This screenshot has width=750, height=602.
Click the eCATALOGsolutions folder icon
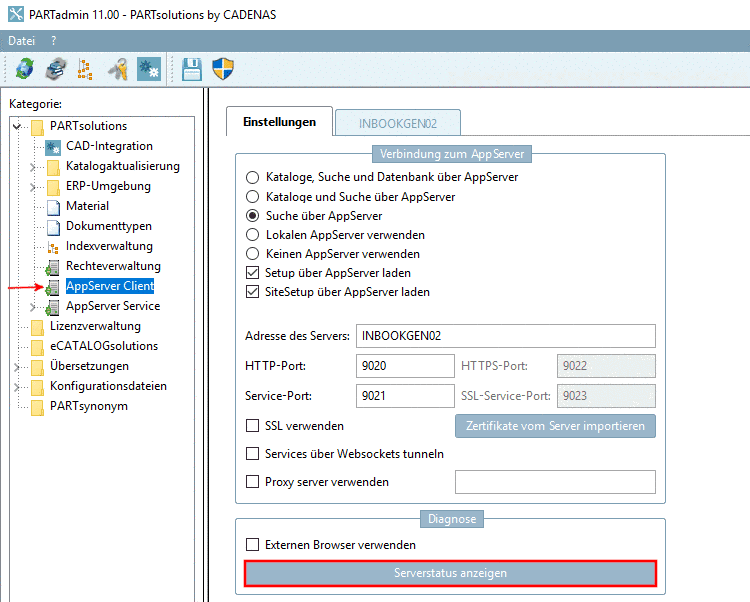37,347
